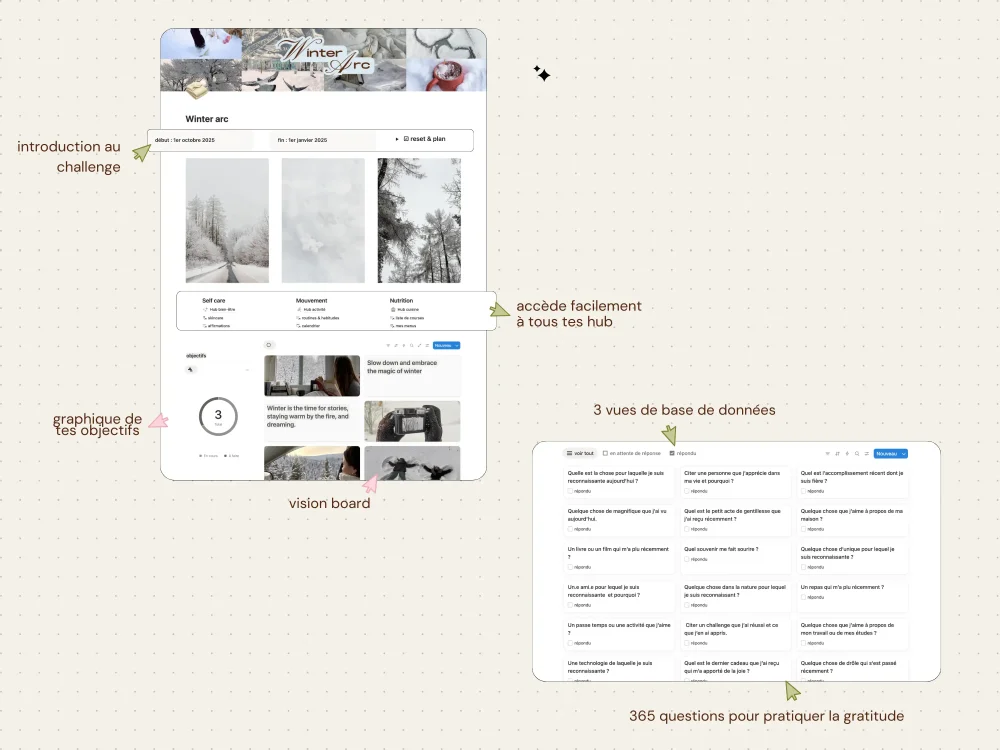Check répondu under 'Citer une personne que j'apprécie'

pos(687,491)
